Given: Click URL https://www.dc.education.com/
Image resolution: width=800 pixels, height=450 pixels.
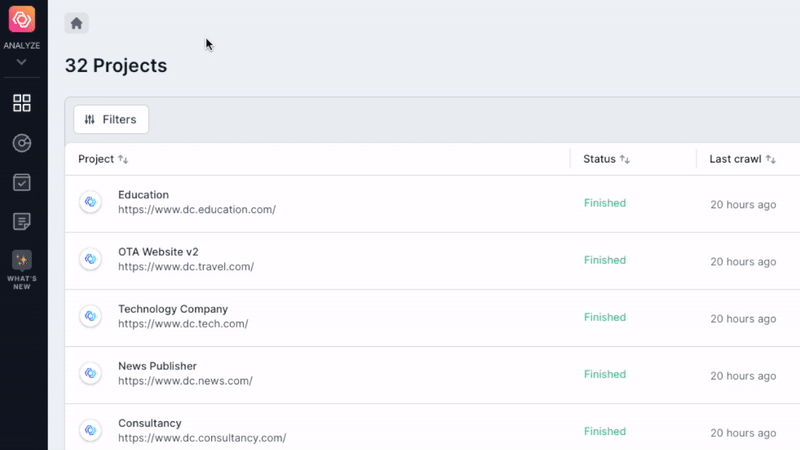Looking at the screenshot, I should click(197, 210).
